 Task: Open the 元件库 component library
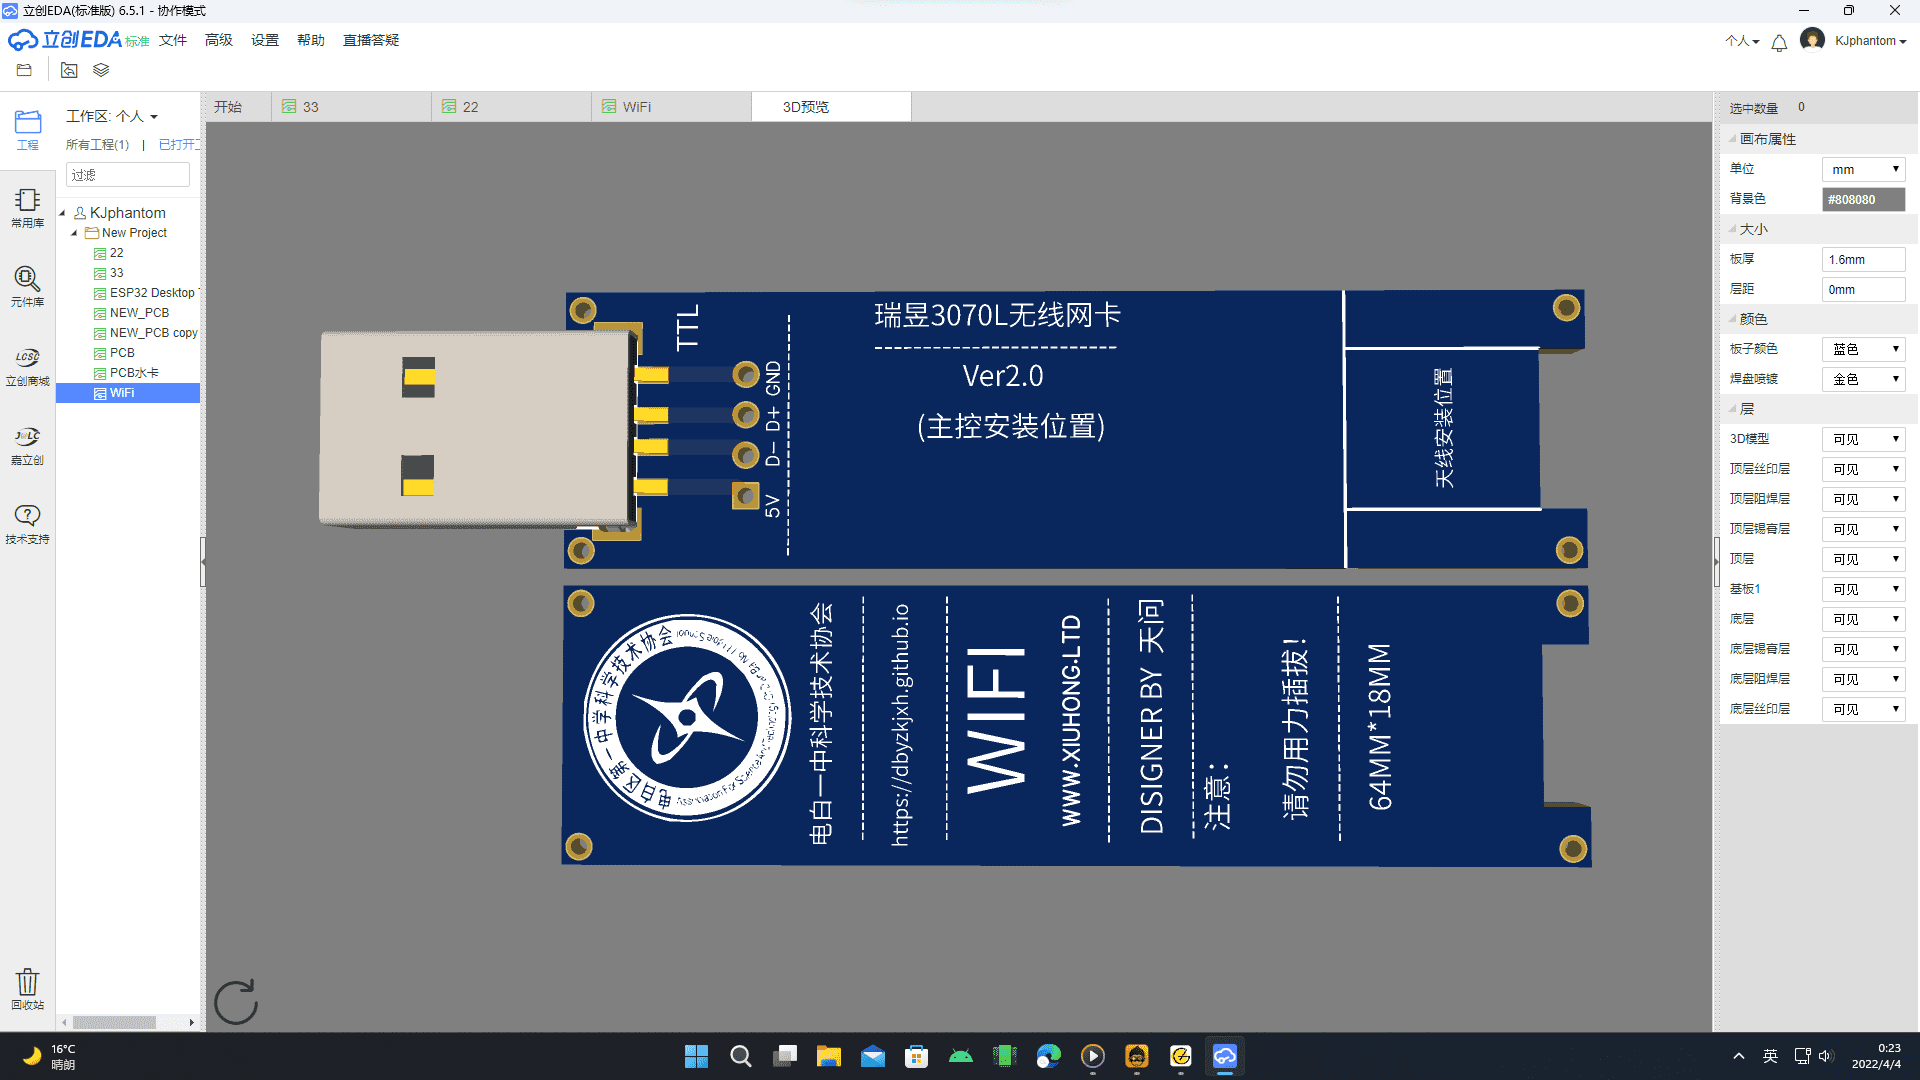click(28, 287)
